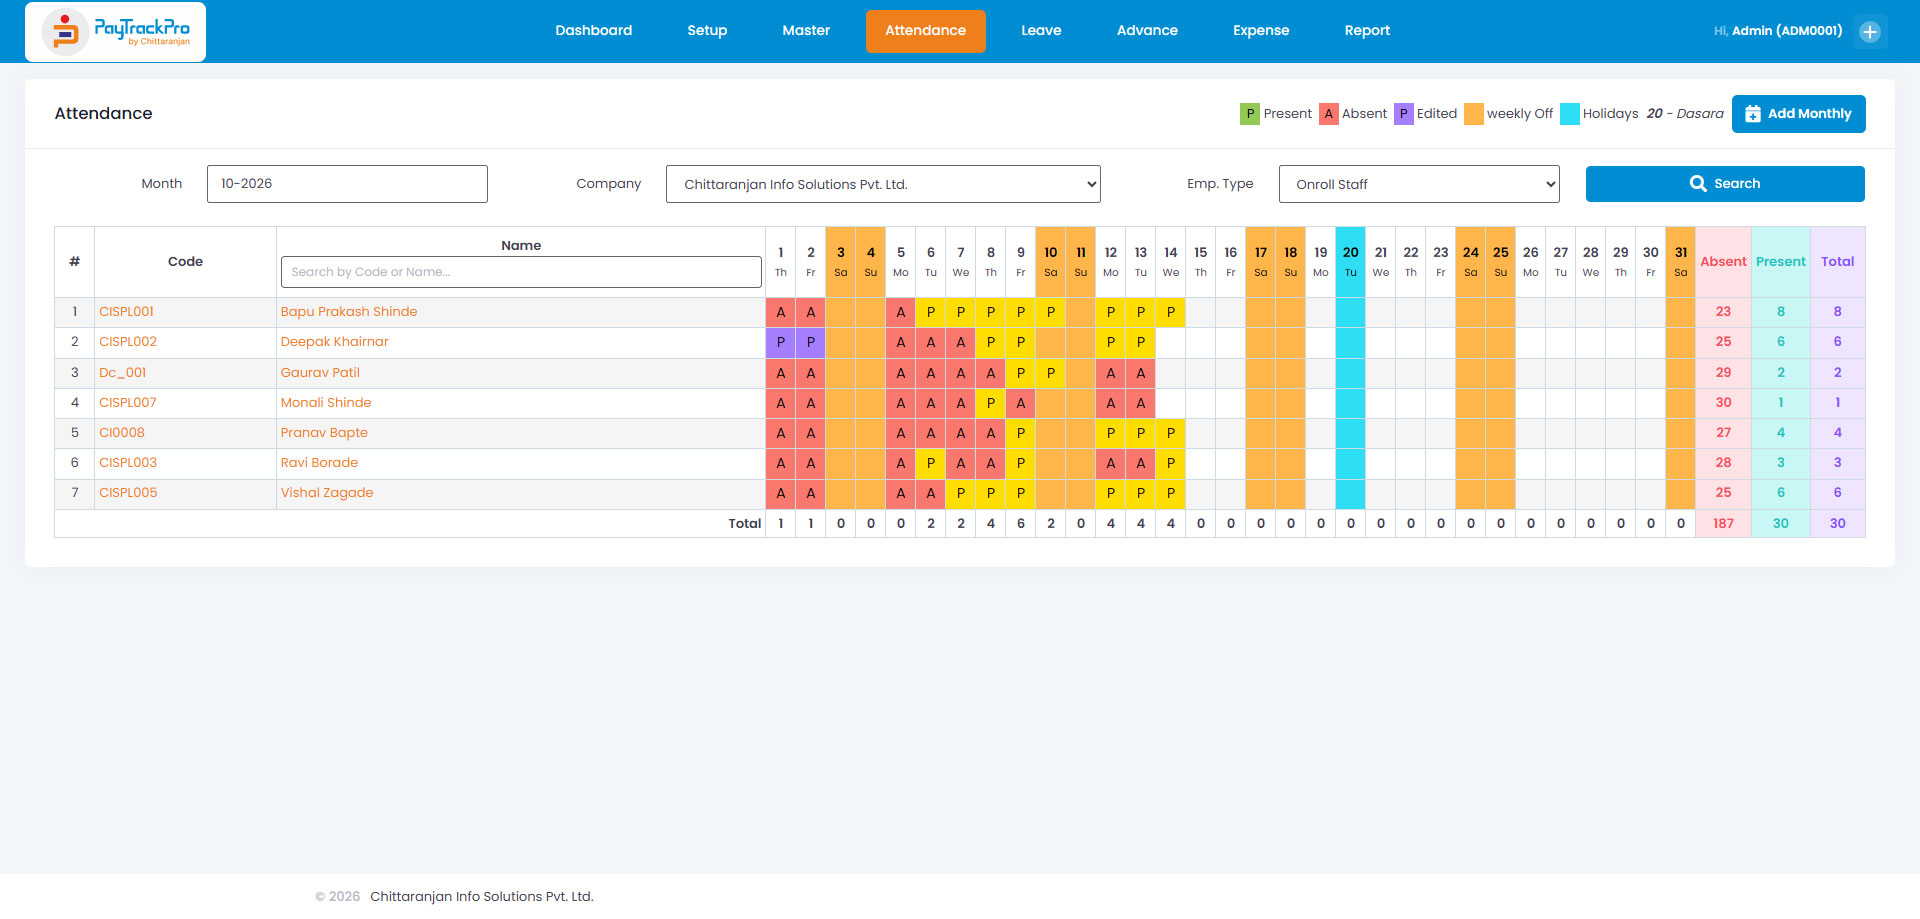Click the Total absent value 187
Viewport: 1920px width, 919px height.
click(x=1724, y=524)
